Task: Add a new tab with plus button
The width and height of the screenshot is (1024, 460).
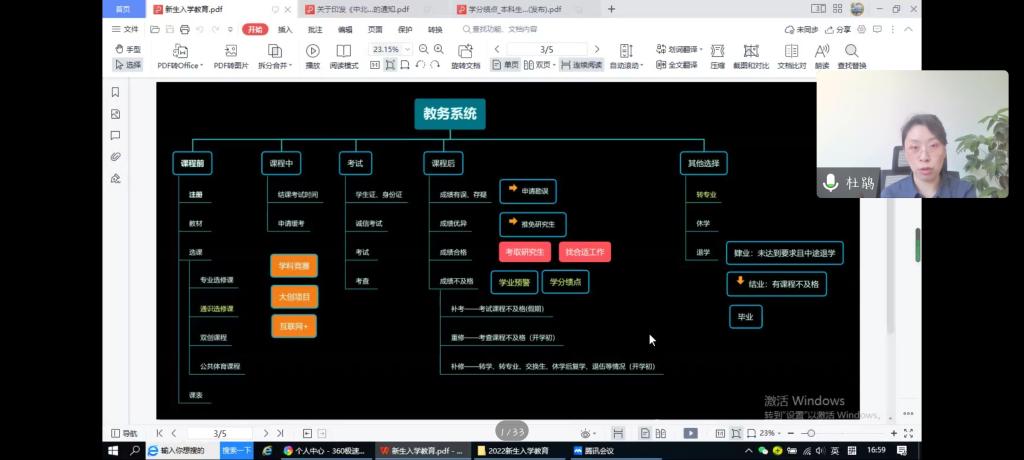Action: point(611,9)
